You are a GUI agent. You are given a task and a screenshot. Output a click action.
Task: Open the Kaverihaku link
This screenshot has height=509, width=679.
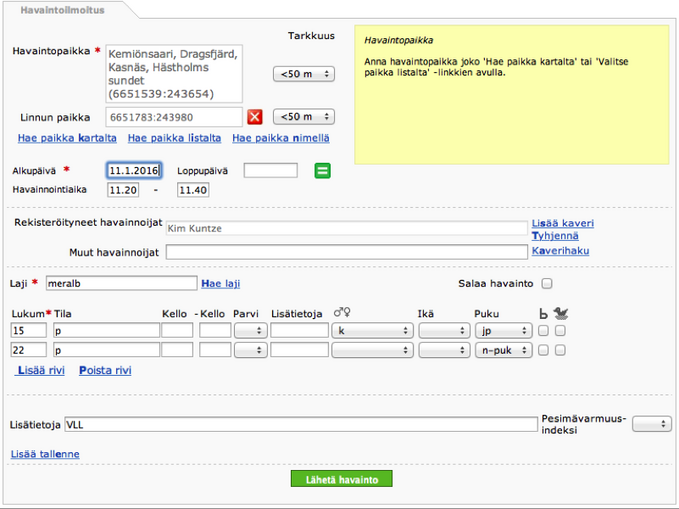(560, 251)
